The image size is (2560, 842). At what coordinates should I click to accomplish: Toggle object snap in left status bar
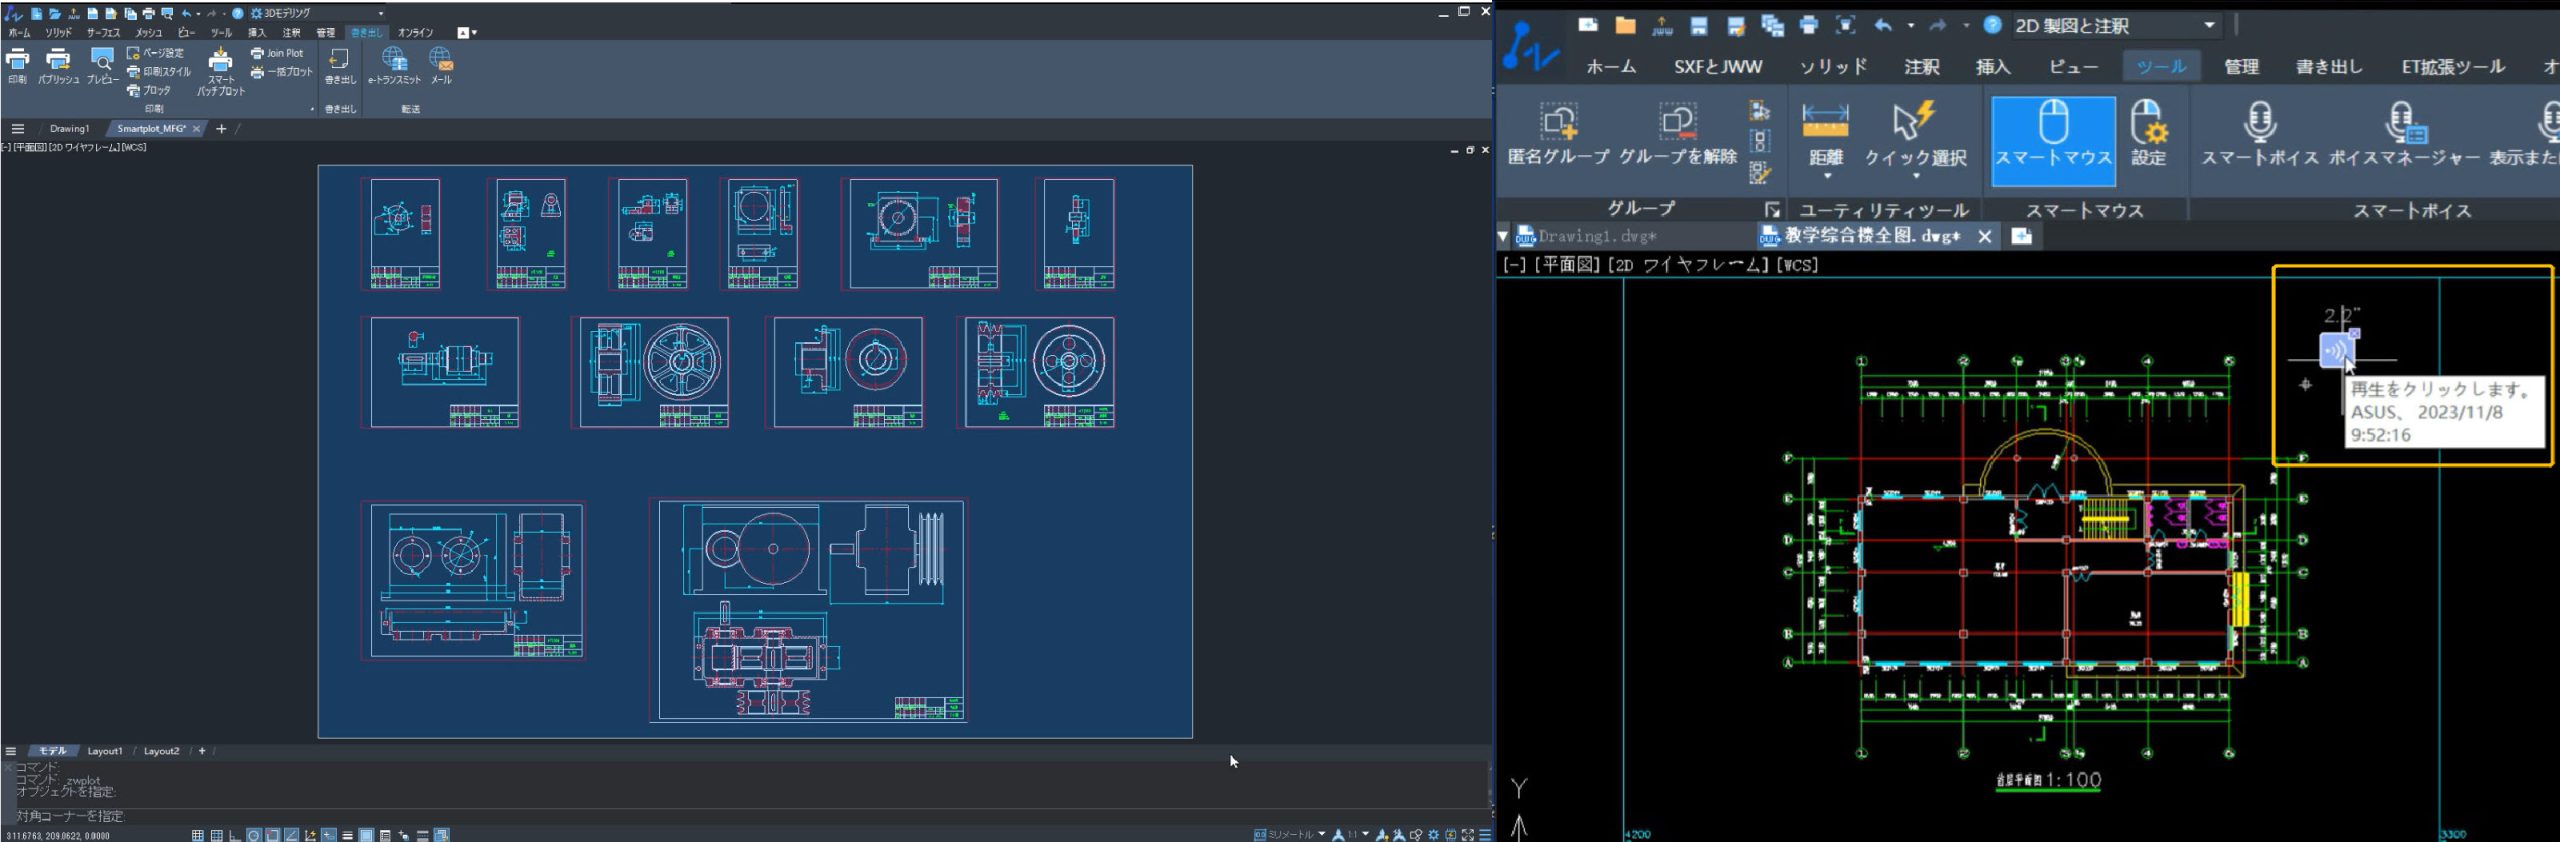(272, 835)
